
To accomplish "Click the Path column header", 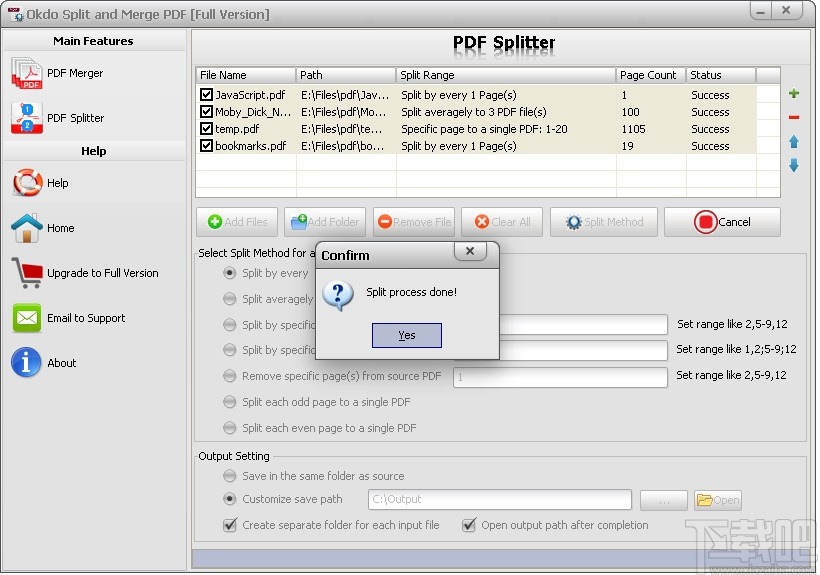I will 346,75.
